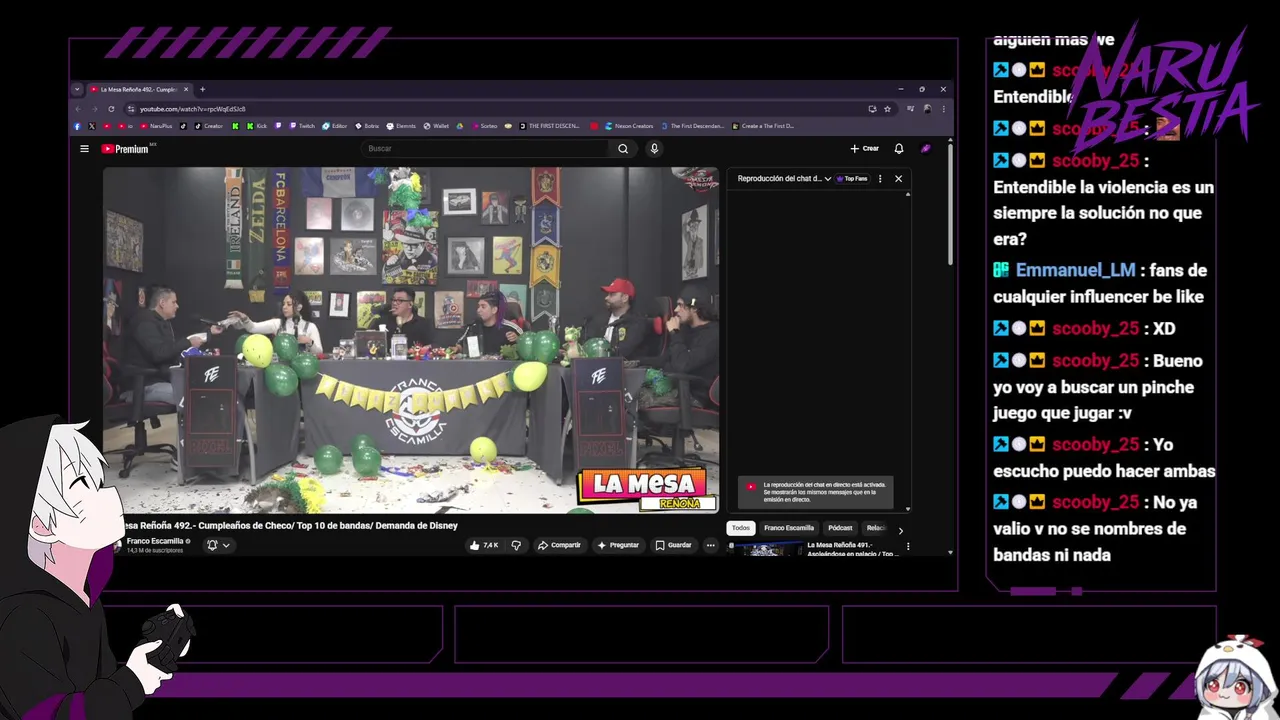Open the Sorteo bookmark
Viewport: 1280px width, 720px height.
coord(484,126)
